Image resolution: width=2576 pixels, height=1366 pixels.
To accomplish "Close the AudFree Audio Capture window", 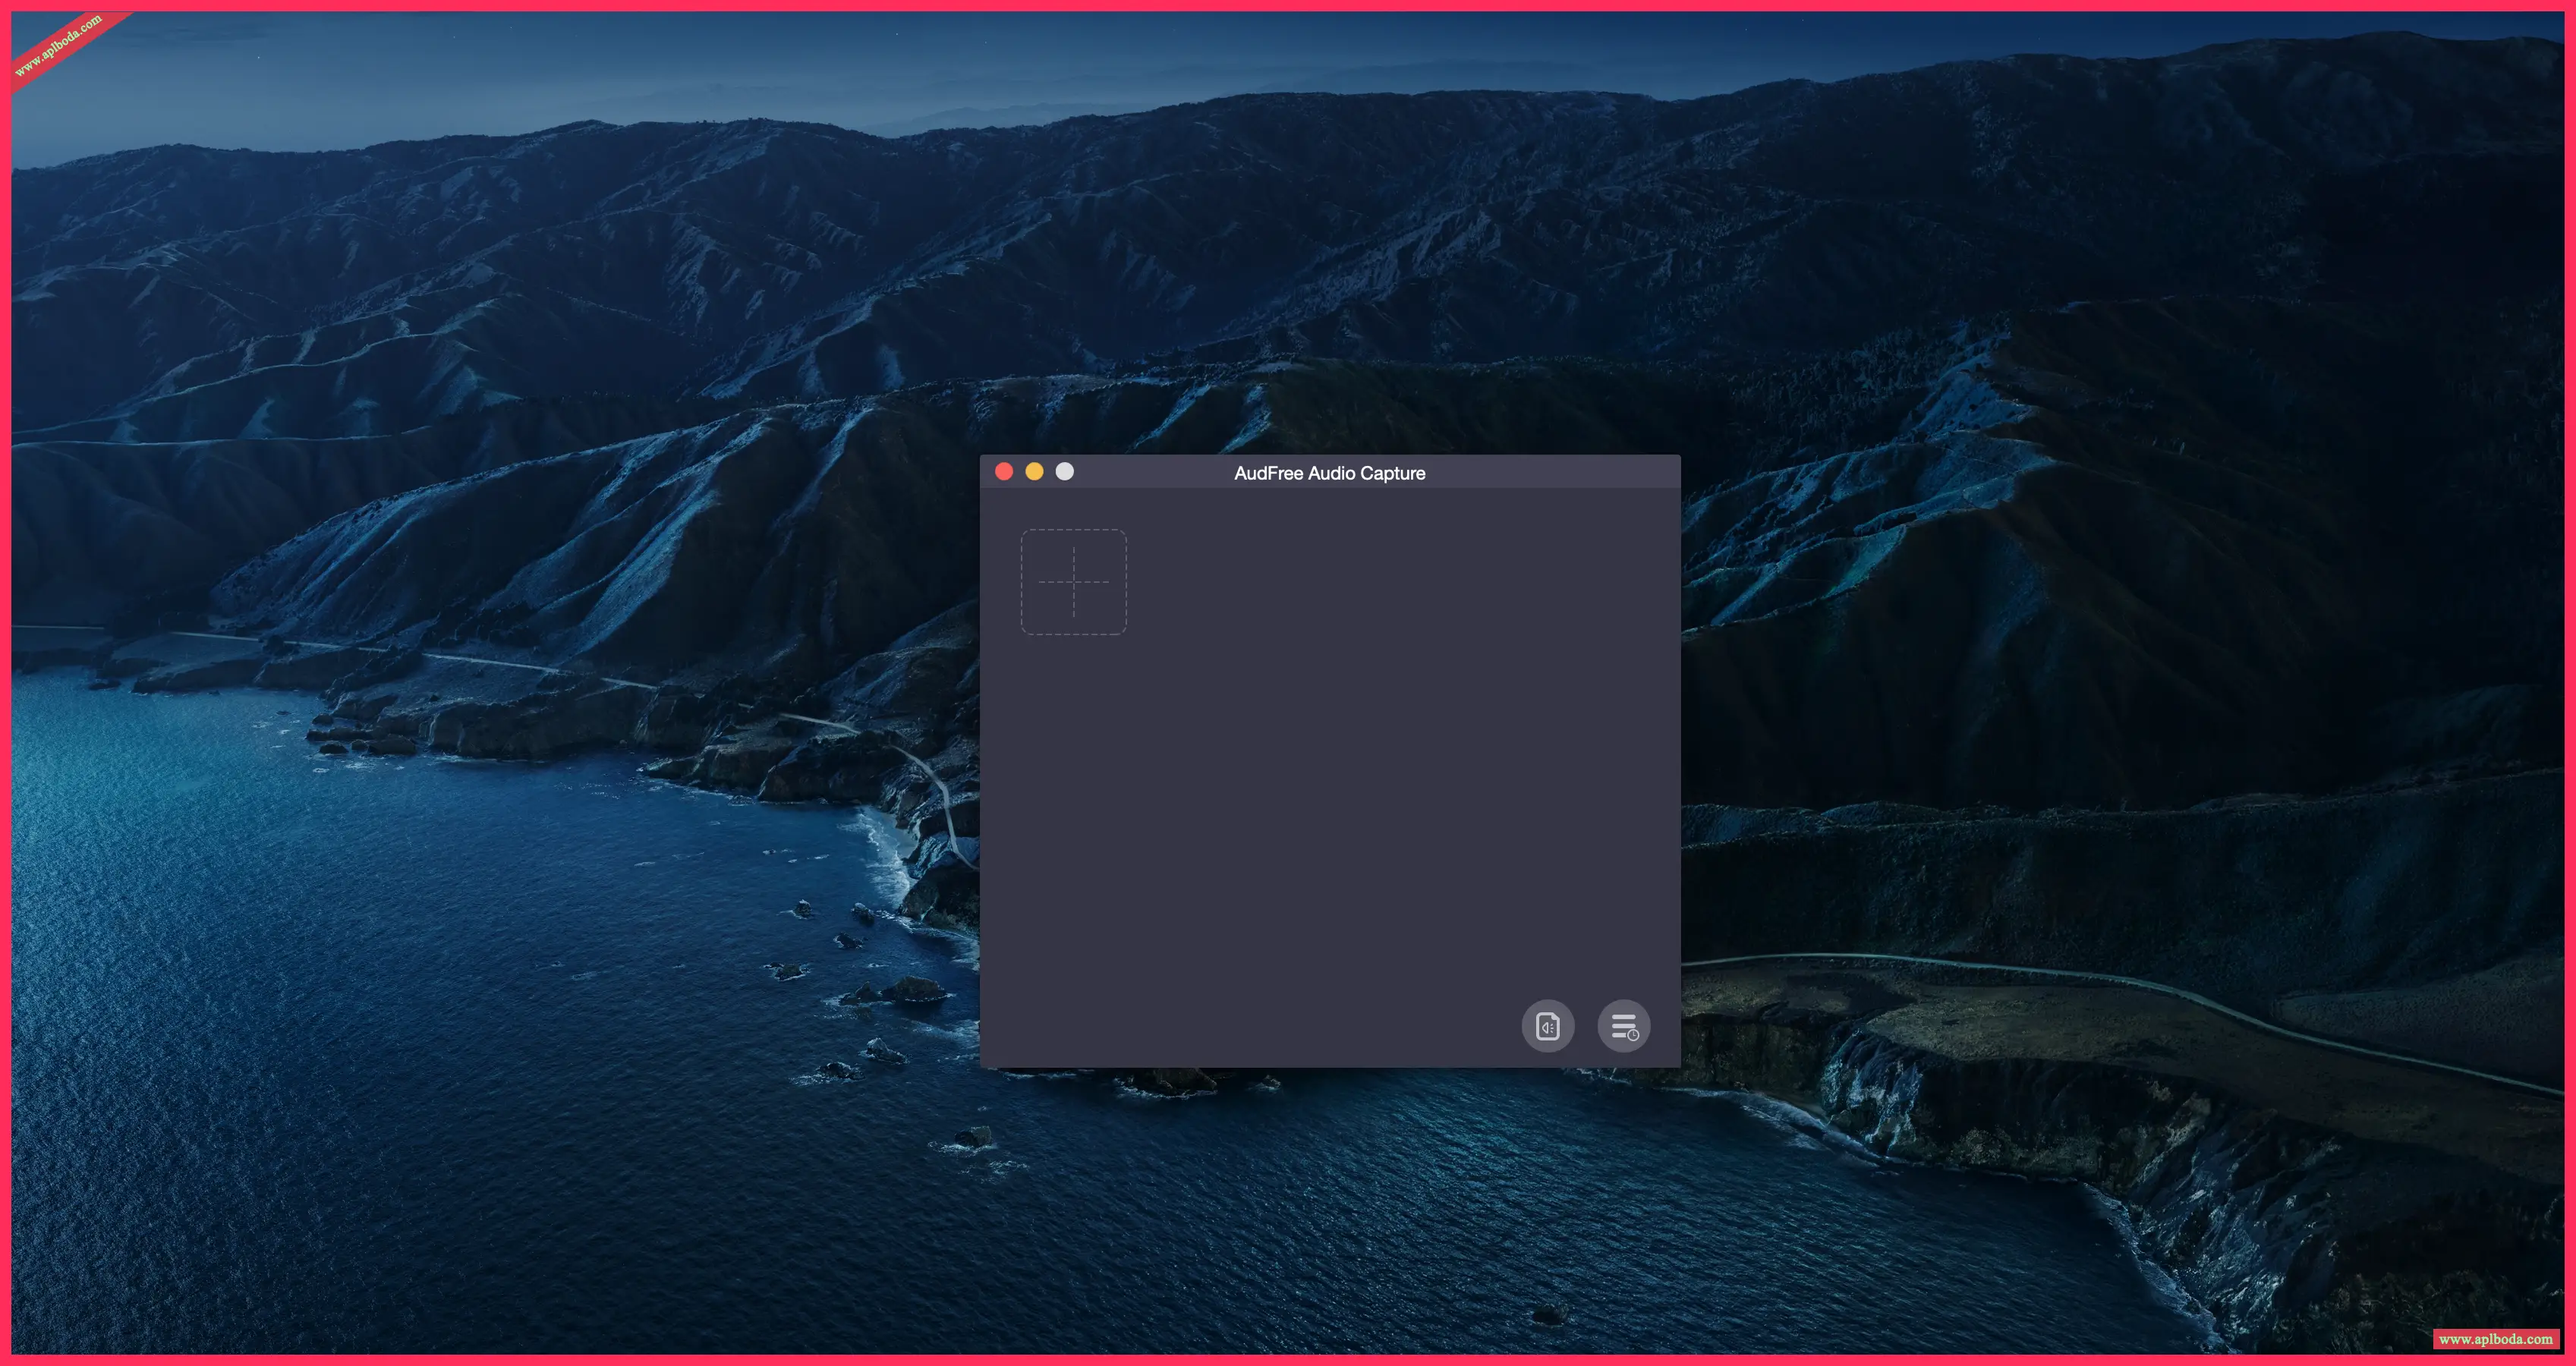I will (x=1004, y=472).
